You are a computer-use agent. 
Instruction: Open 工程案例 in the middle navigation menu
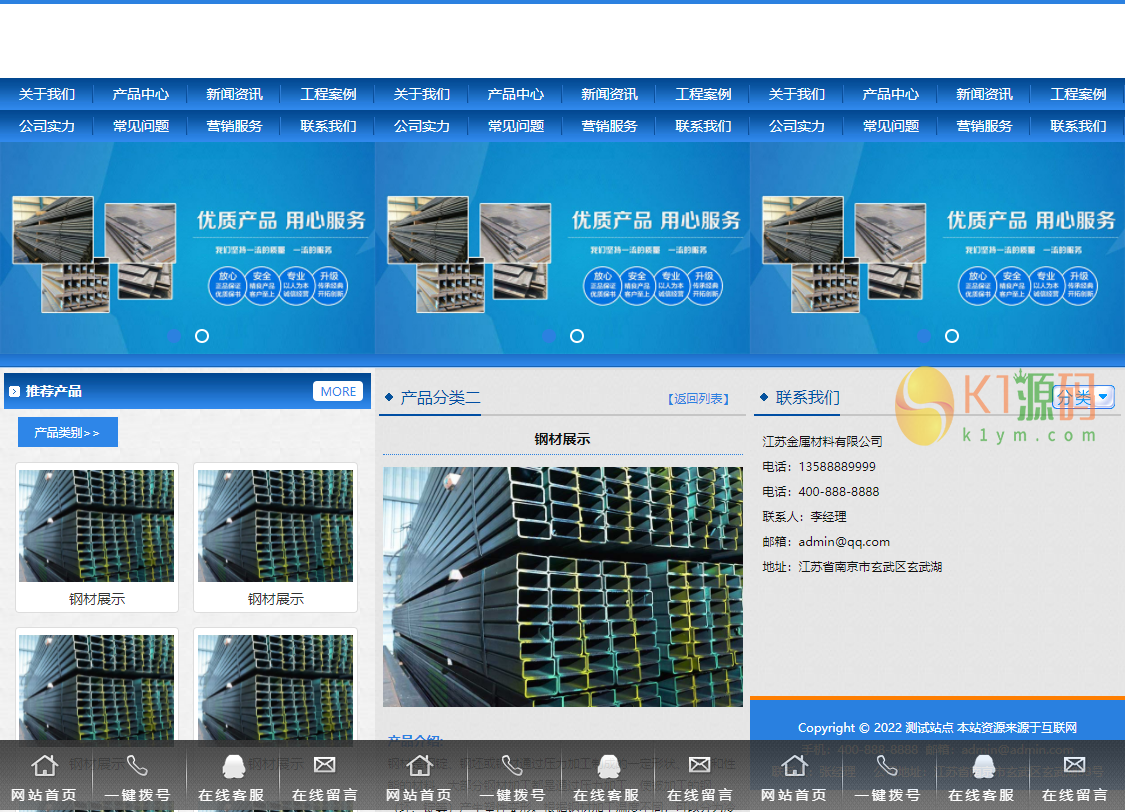click(703, 94)
